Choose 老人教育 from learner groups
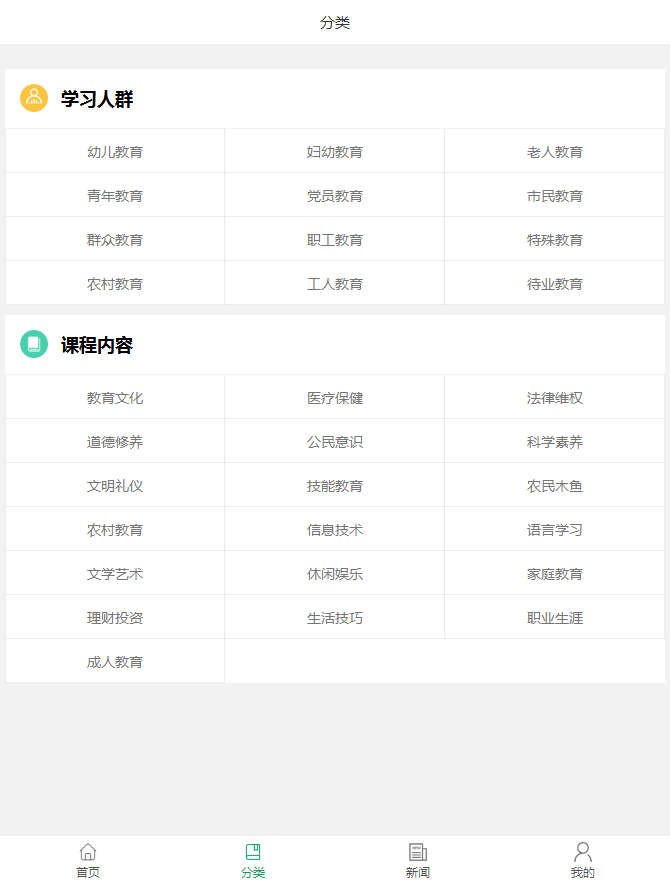 (555, 152)
